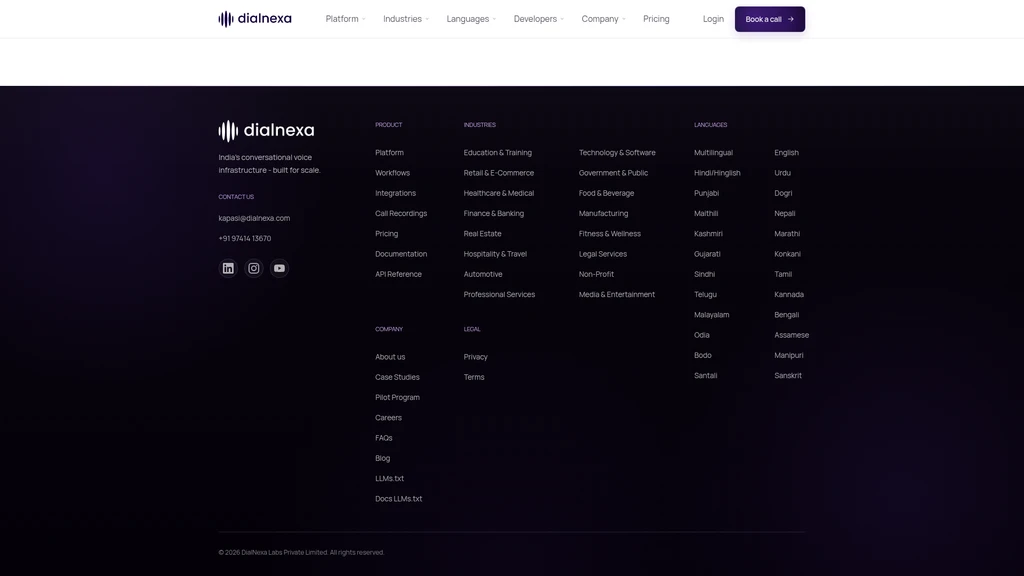The image size is (1024, 576).
Task: Expand the Platform dropdown menu
Action: point(345,19)
